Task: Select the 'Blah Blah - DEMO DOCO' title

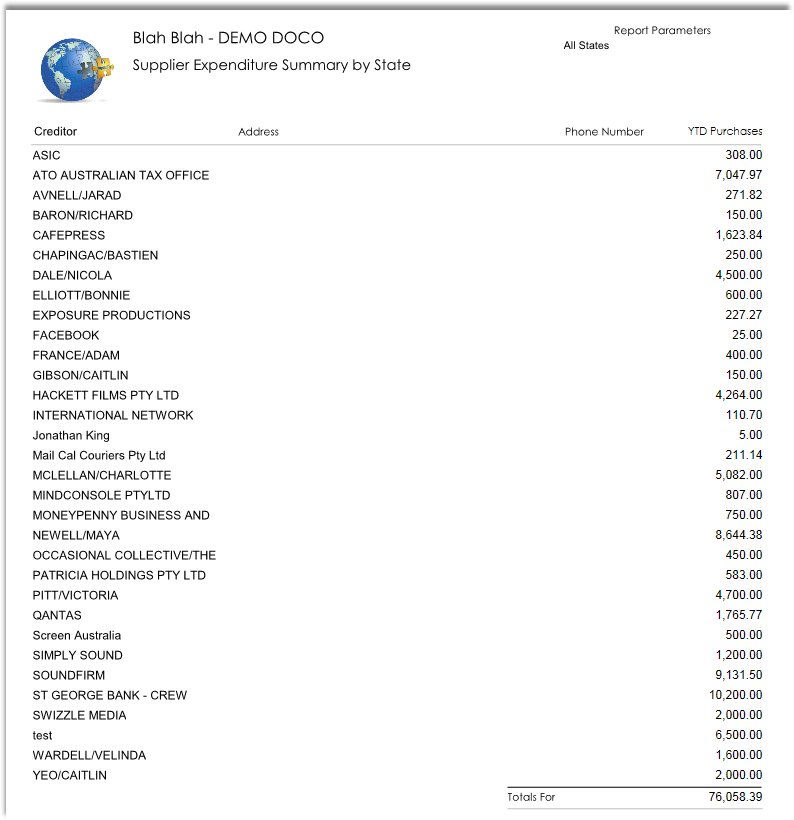Action: [x=228, y=38]
